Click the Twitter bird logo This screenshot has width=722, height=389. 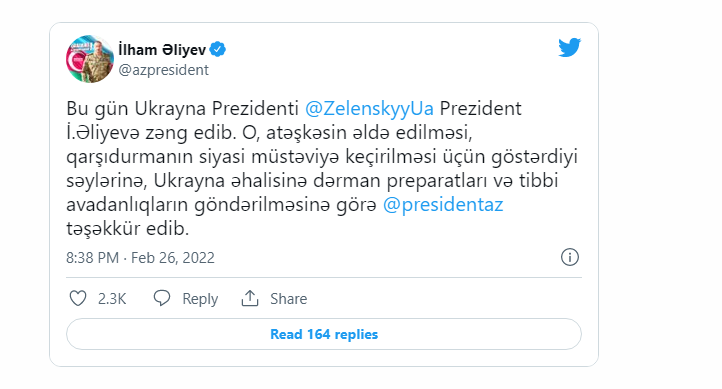click(x=570, y=47)
